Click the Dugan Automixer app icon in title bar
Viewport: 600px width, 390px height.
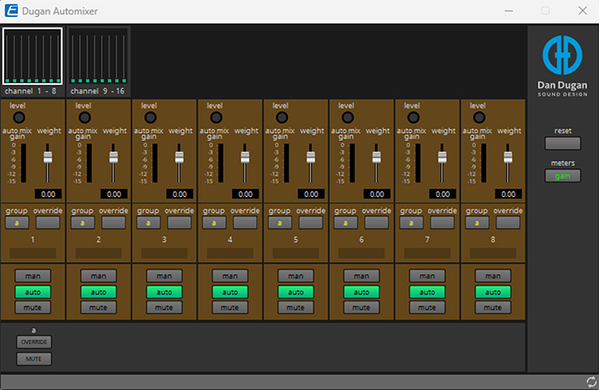(11, 11)
